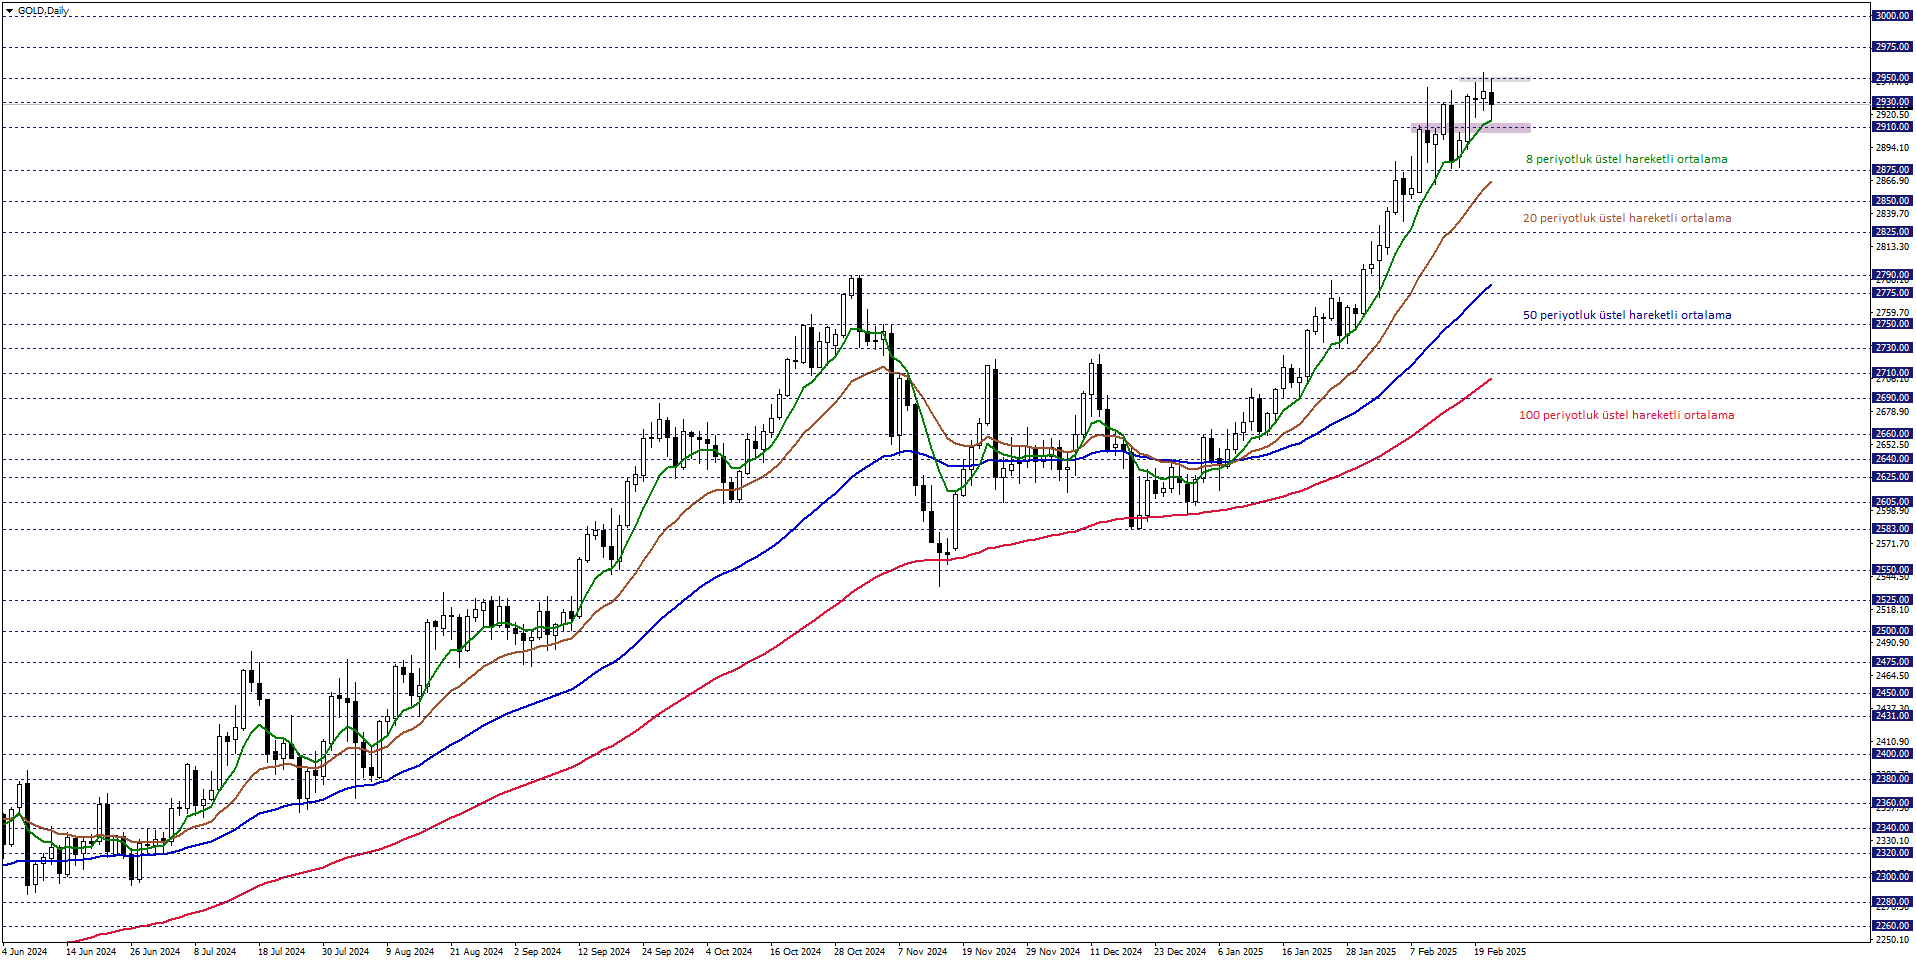Select the 50 periyotluk üstel hareketli ortalama label
The height and width of the screenshot is (963, 1916).
(x=1627, y=315)
